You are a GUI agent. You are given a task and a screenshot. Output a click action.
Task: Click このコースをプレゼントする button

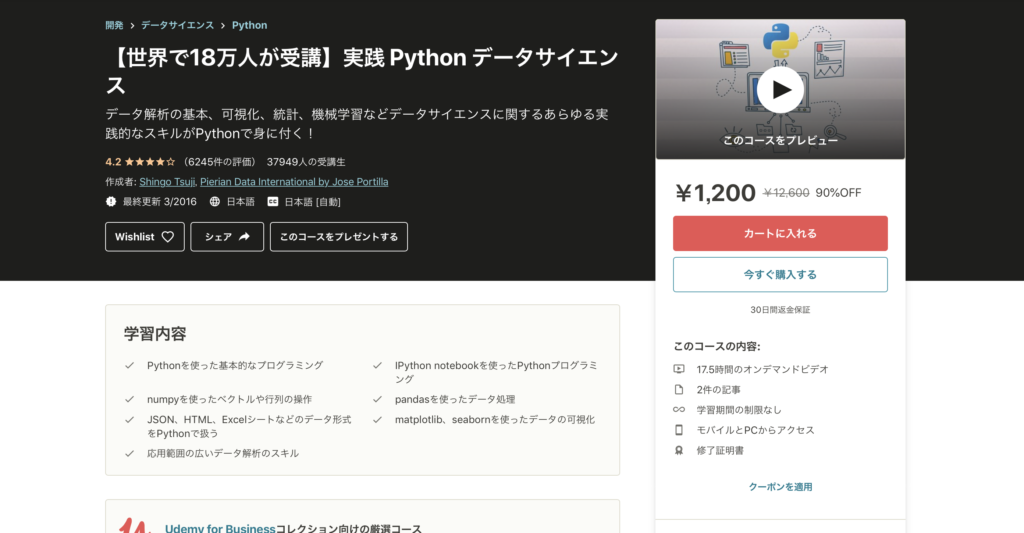click(x=338, y=237)
